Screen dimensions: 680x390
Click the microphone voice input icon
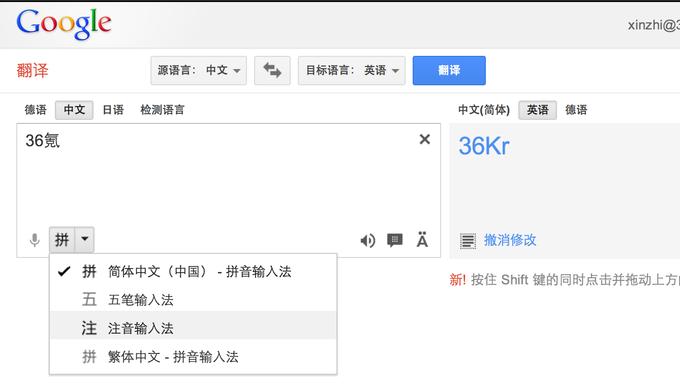point(35,239)
